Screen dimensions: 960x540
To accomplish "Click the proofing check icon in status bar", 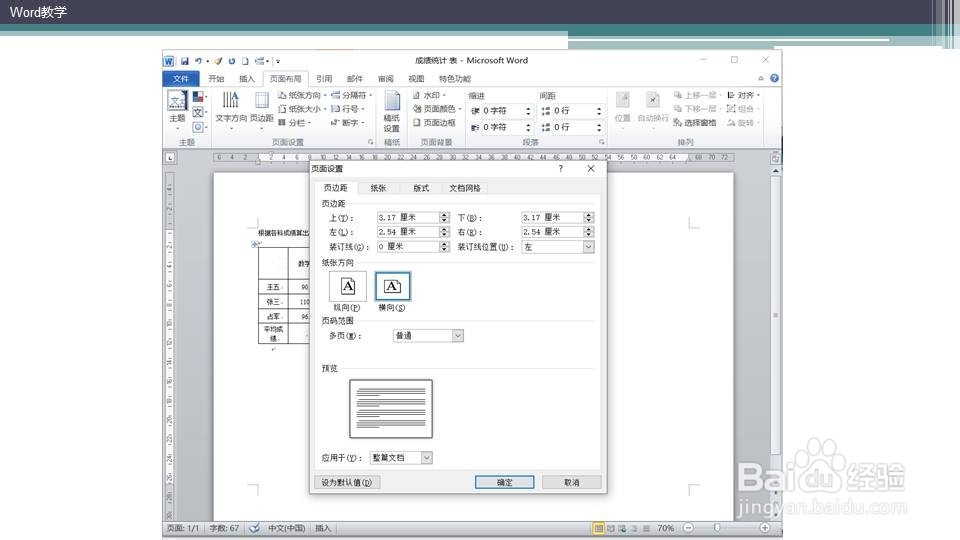I will click(x=254, y=528).
